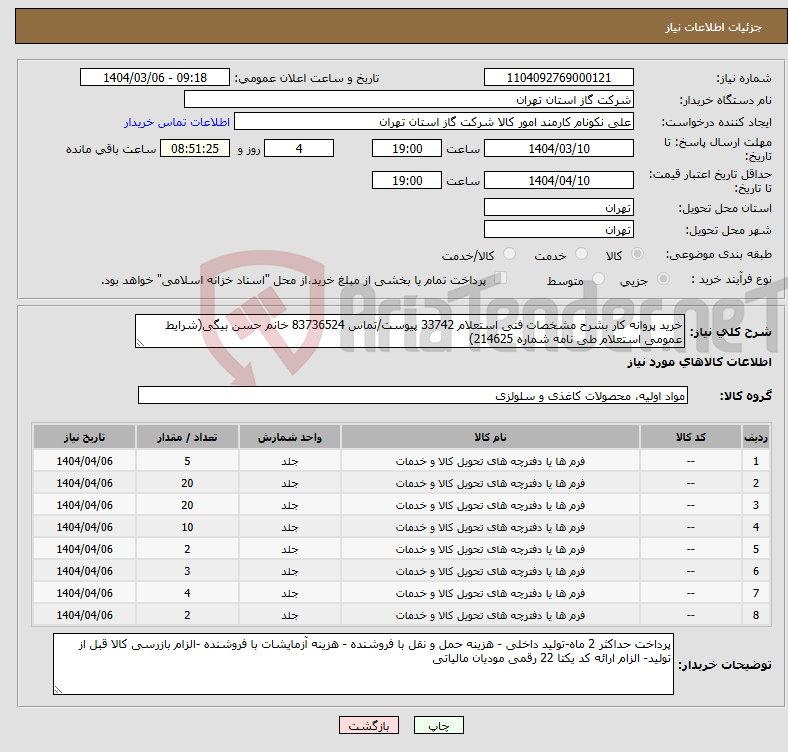The height and width of the screenshot is (752, 788).
Task: Click the response deadline time field 19:00
Action: pyautogui.click(x=407, y=148)
